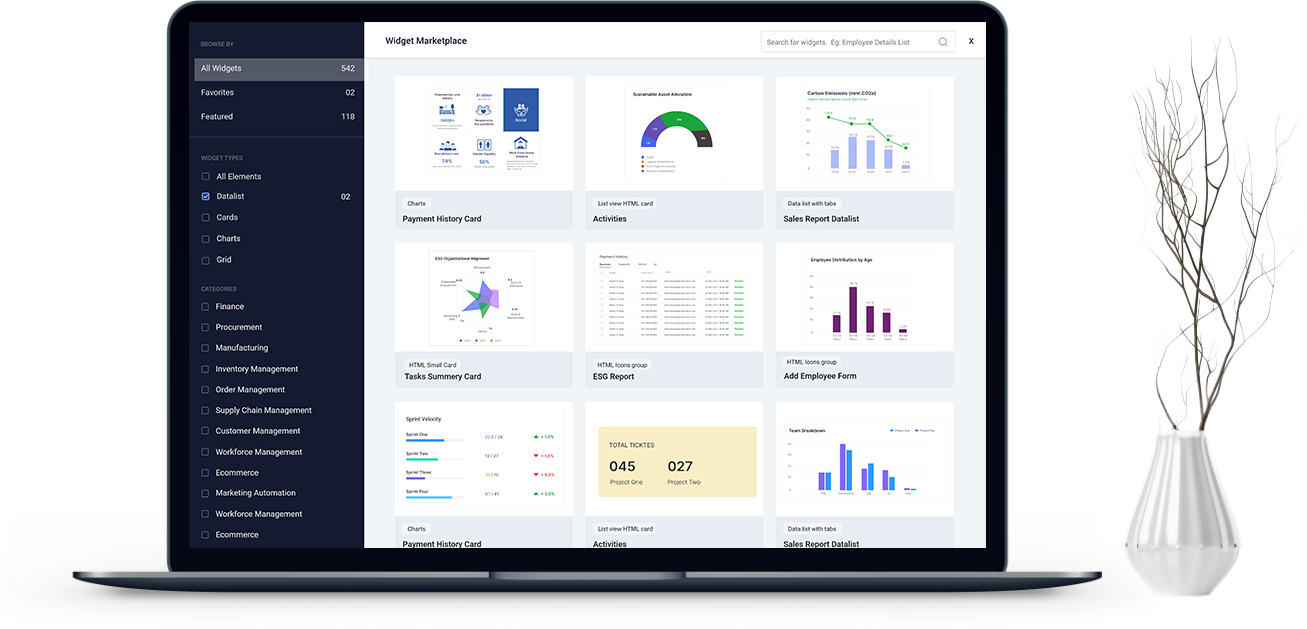Open the Employee Distribution by Age chart
Screen dimensions: 1307x629
tap(864, 297)
